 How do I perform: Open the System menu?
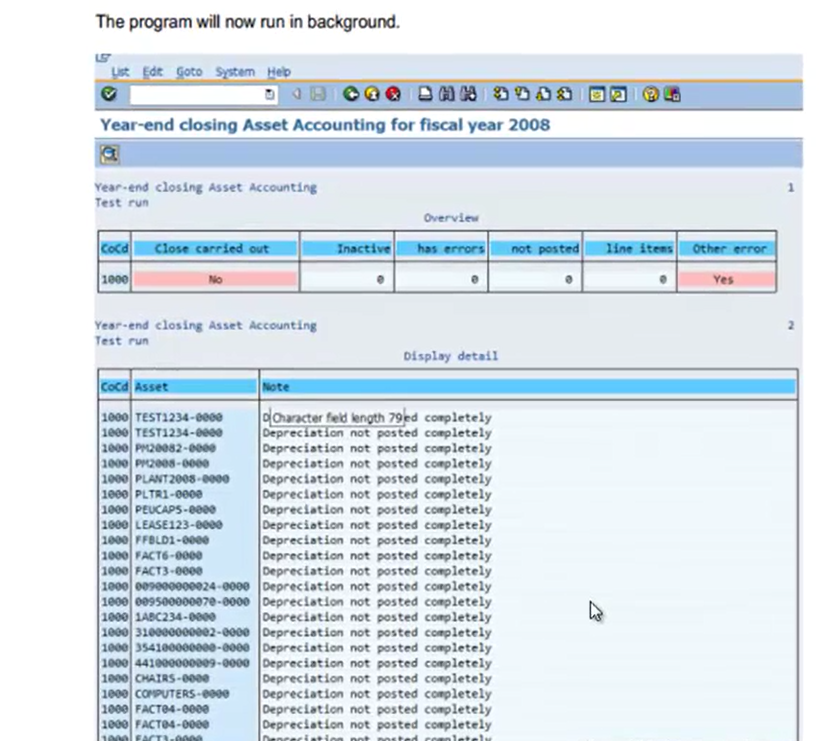235,72
